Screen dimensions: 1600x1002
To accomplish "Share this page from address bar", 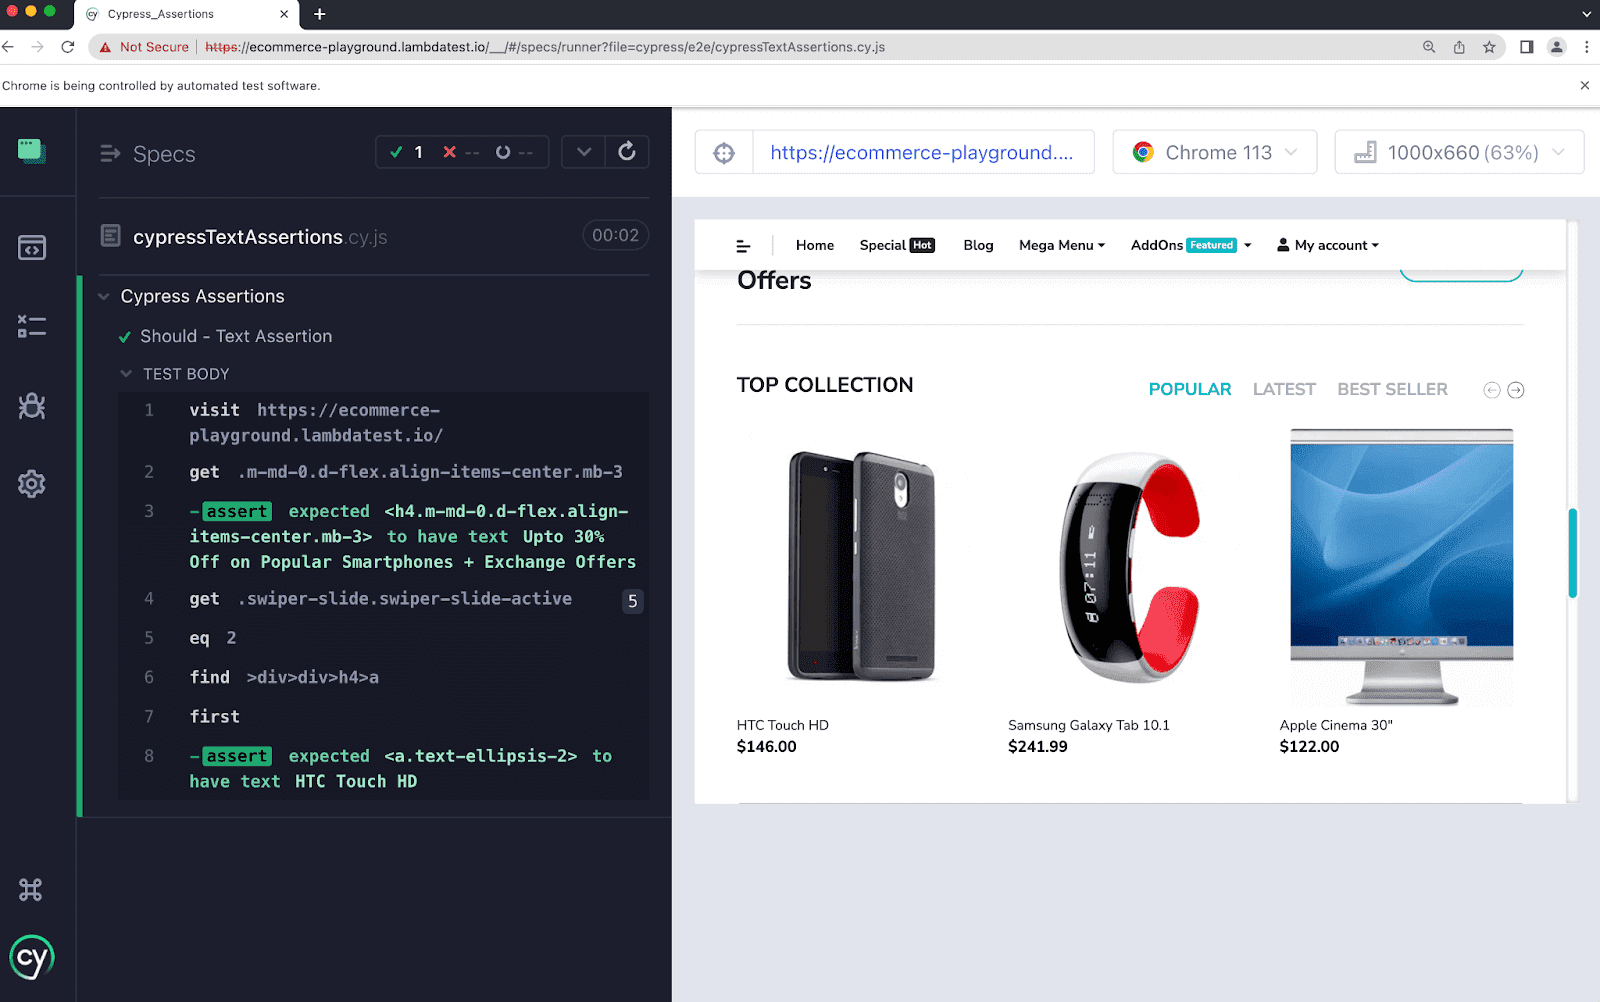I will coord(1459,47).
